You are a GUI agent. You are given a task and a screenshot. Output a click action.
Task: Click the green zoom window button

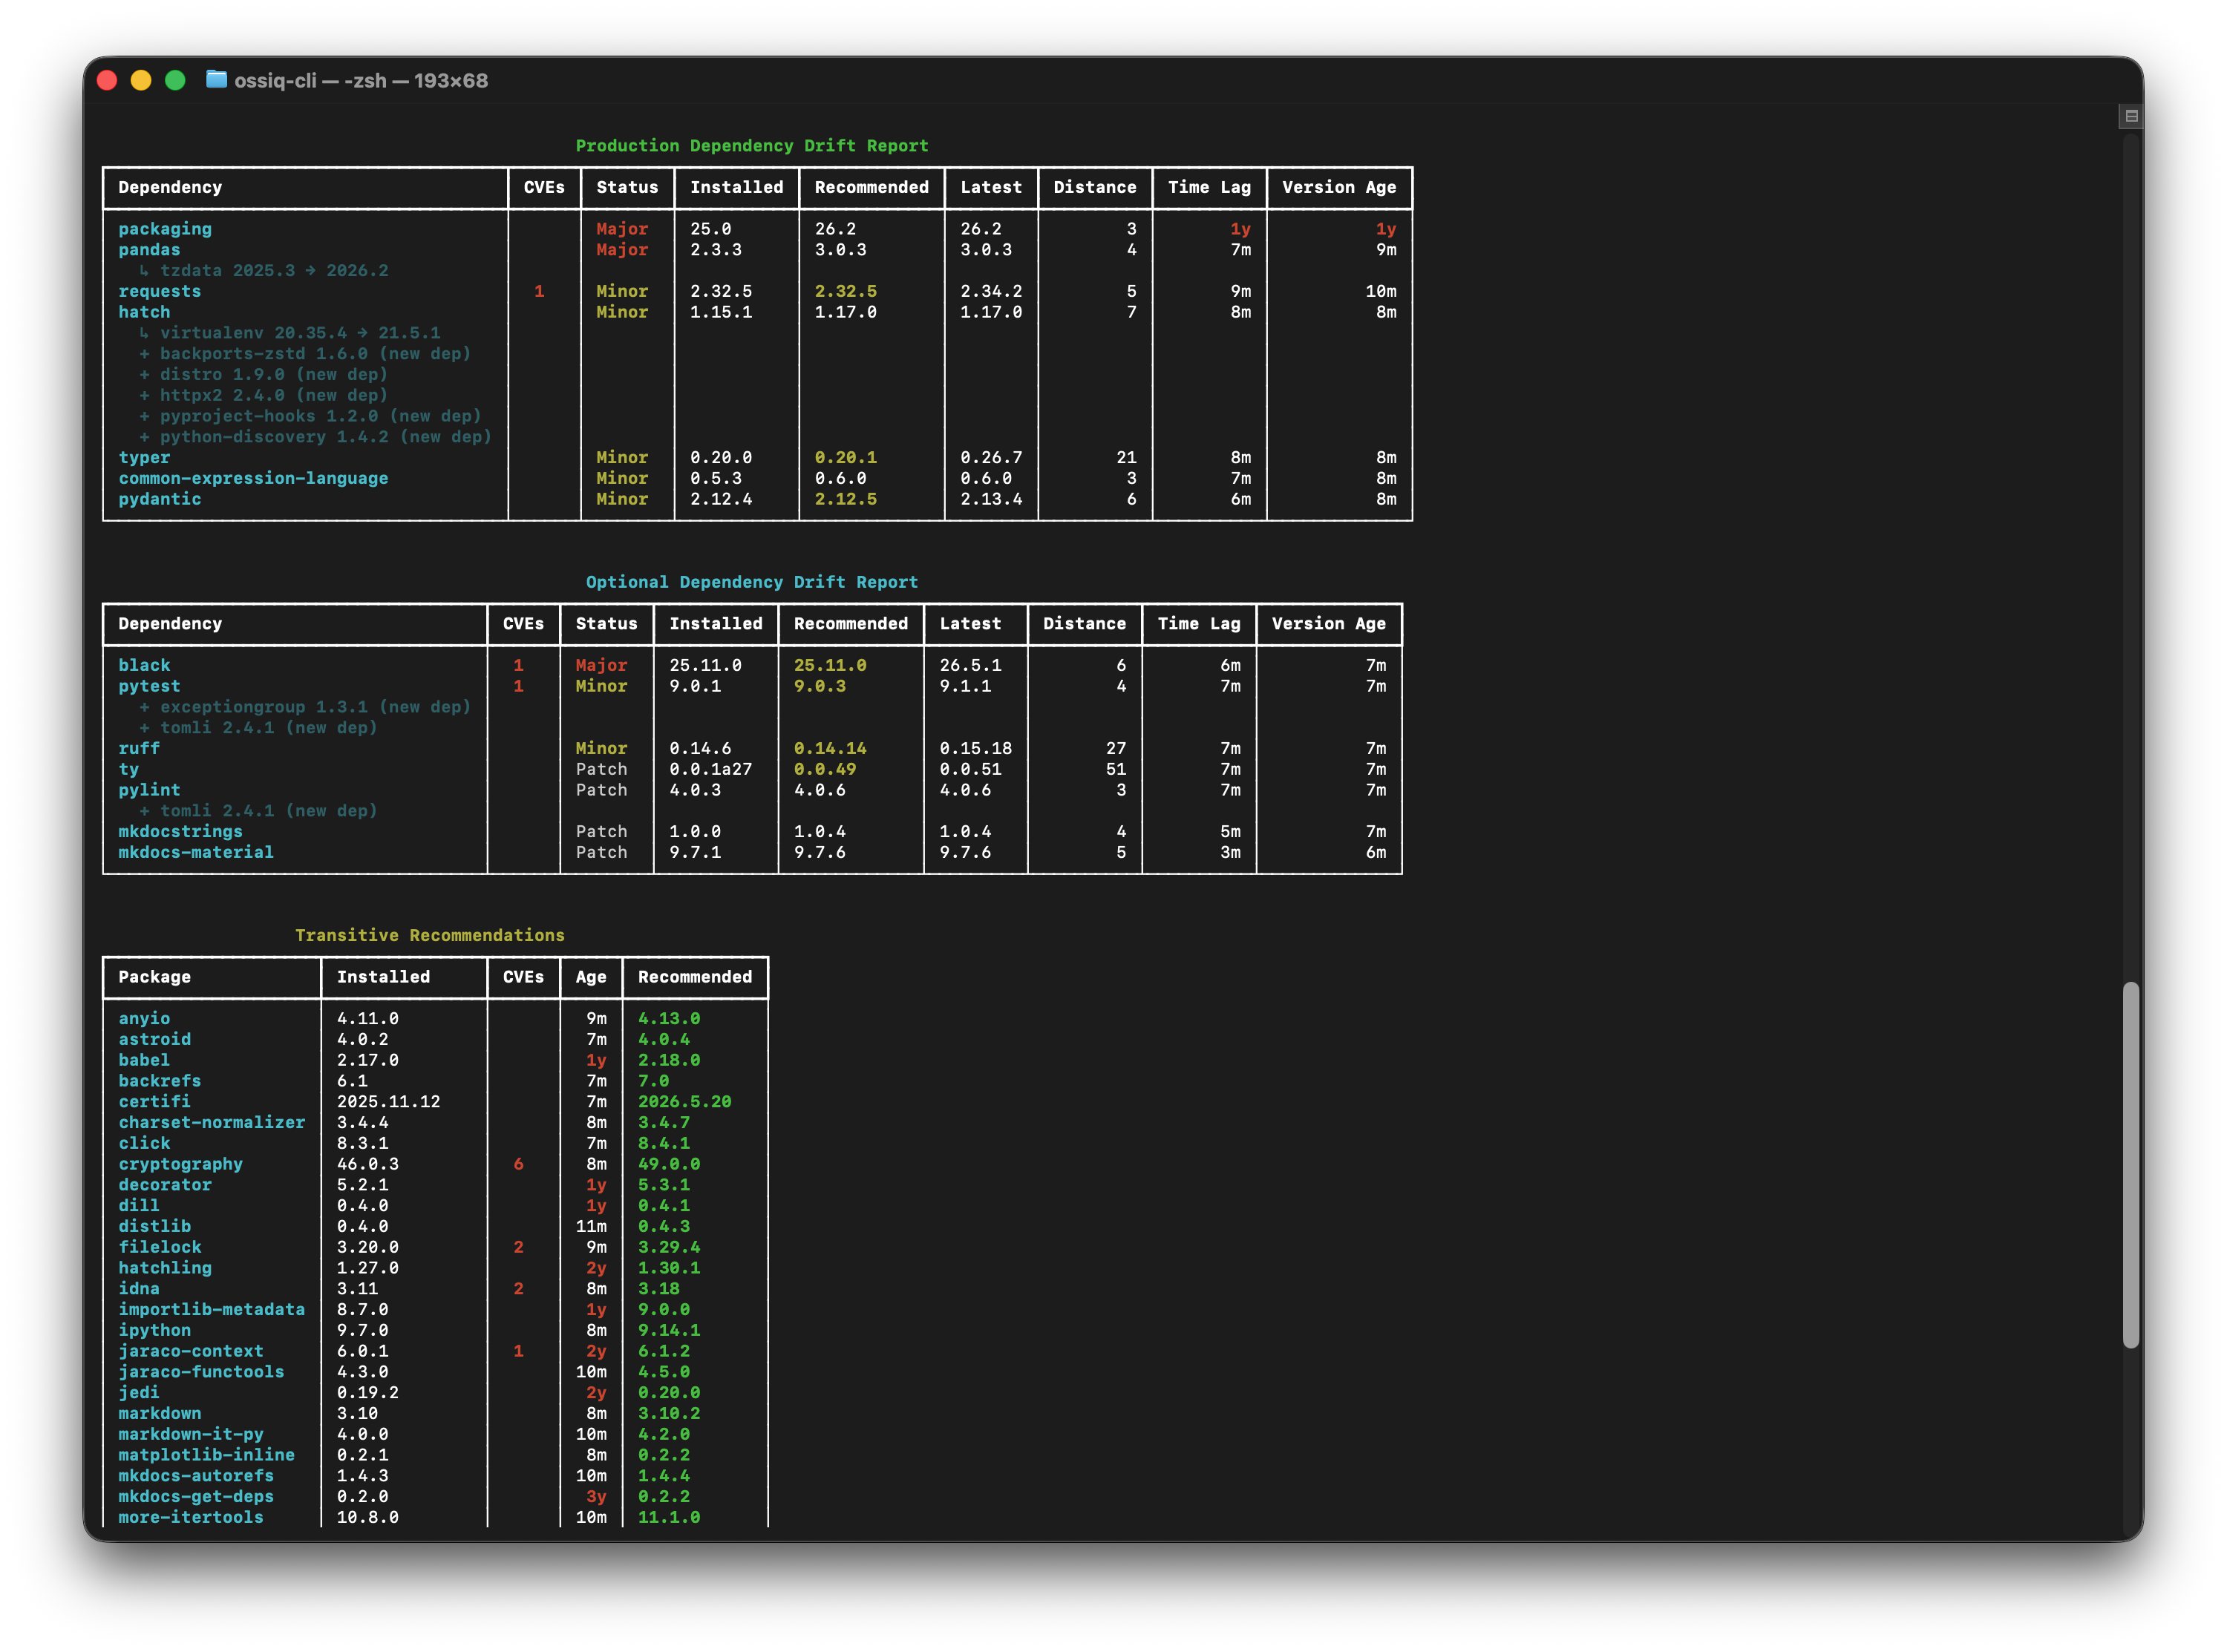click(175, 80)
